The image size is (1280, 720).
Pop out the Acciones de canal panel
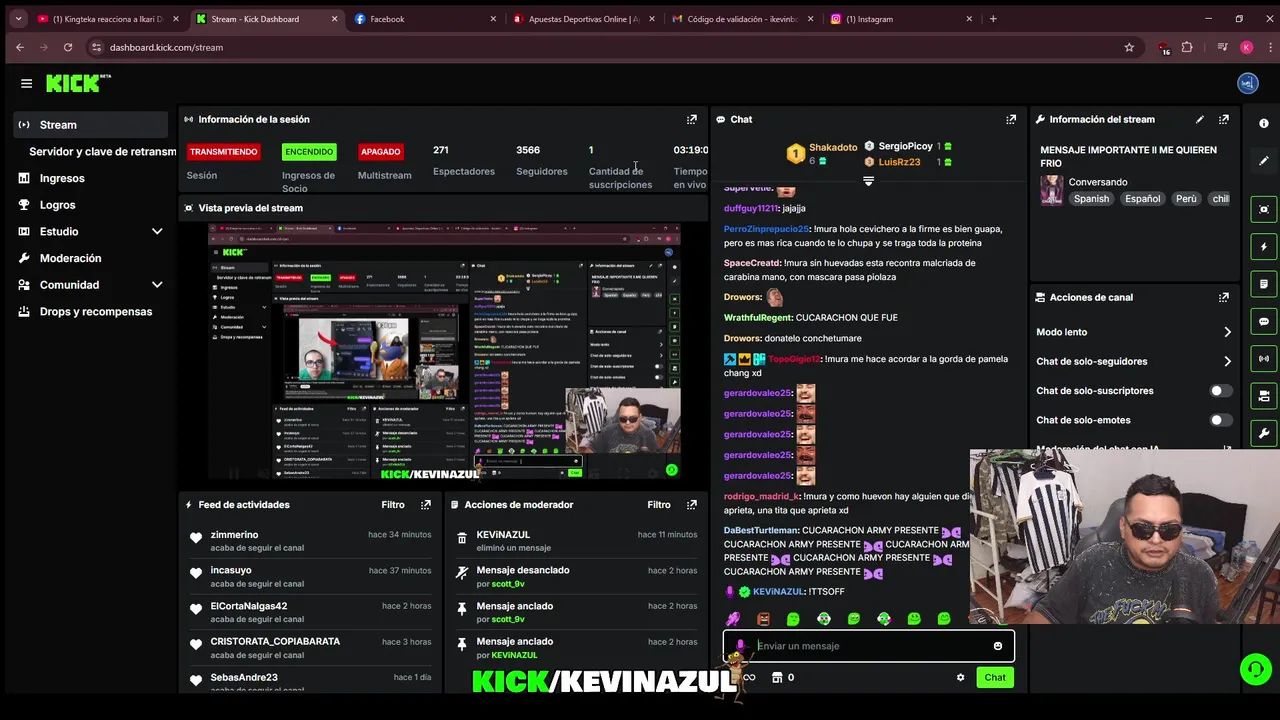(1224, 297)
